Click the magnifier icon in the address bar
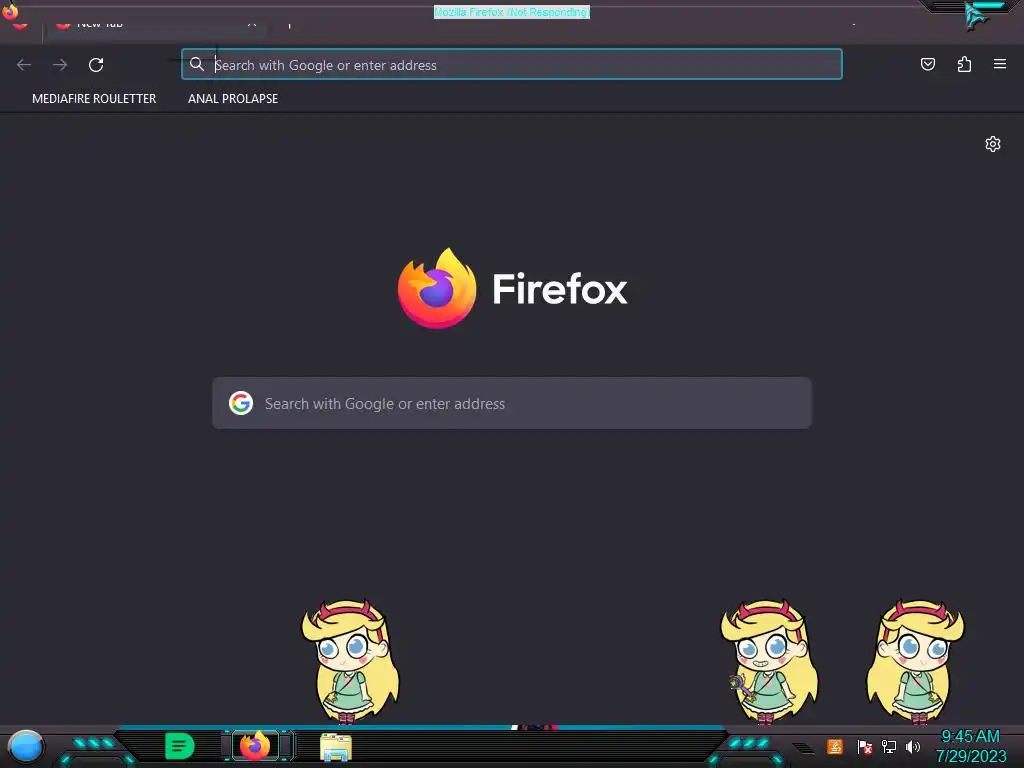Screen dimensions: 1024x768 197,64
